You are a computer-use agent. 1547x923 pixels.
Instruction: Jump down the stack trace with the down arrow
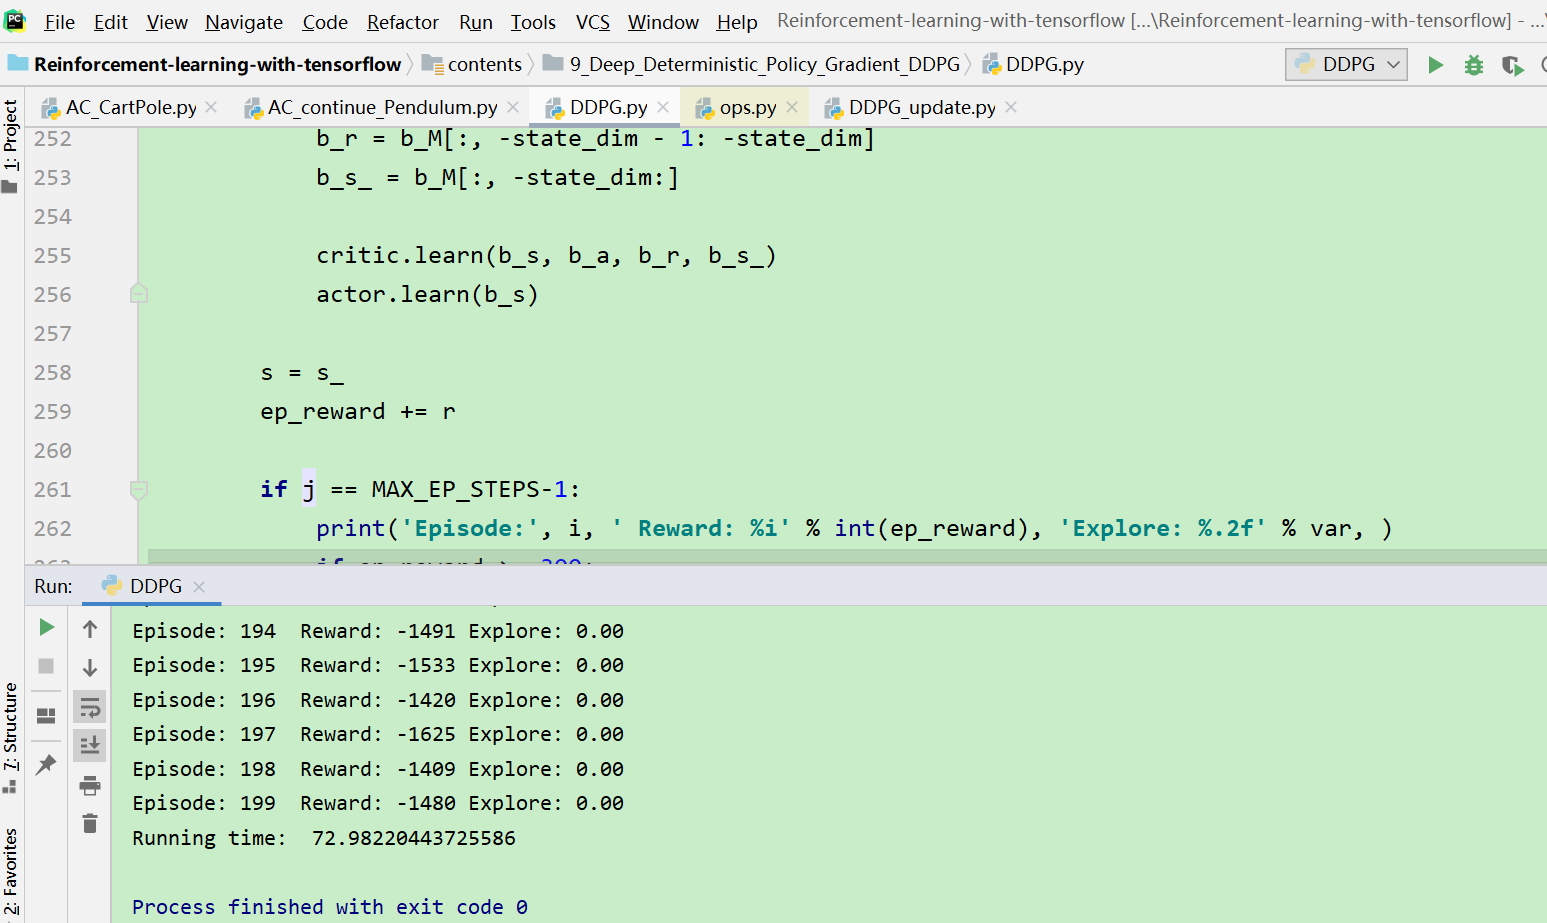pos(90,666)
